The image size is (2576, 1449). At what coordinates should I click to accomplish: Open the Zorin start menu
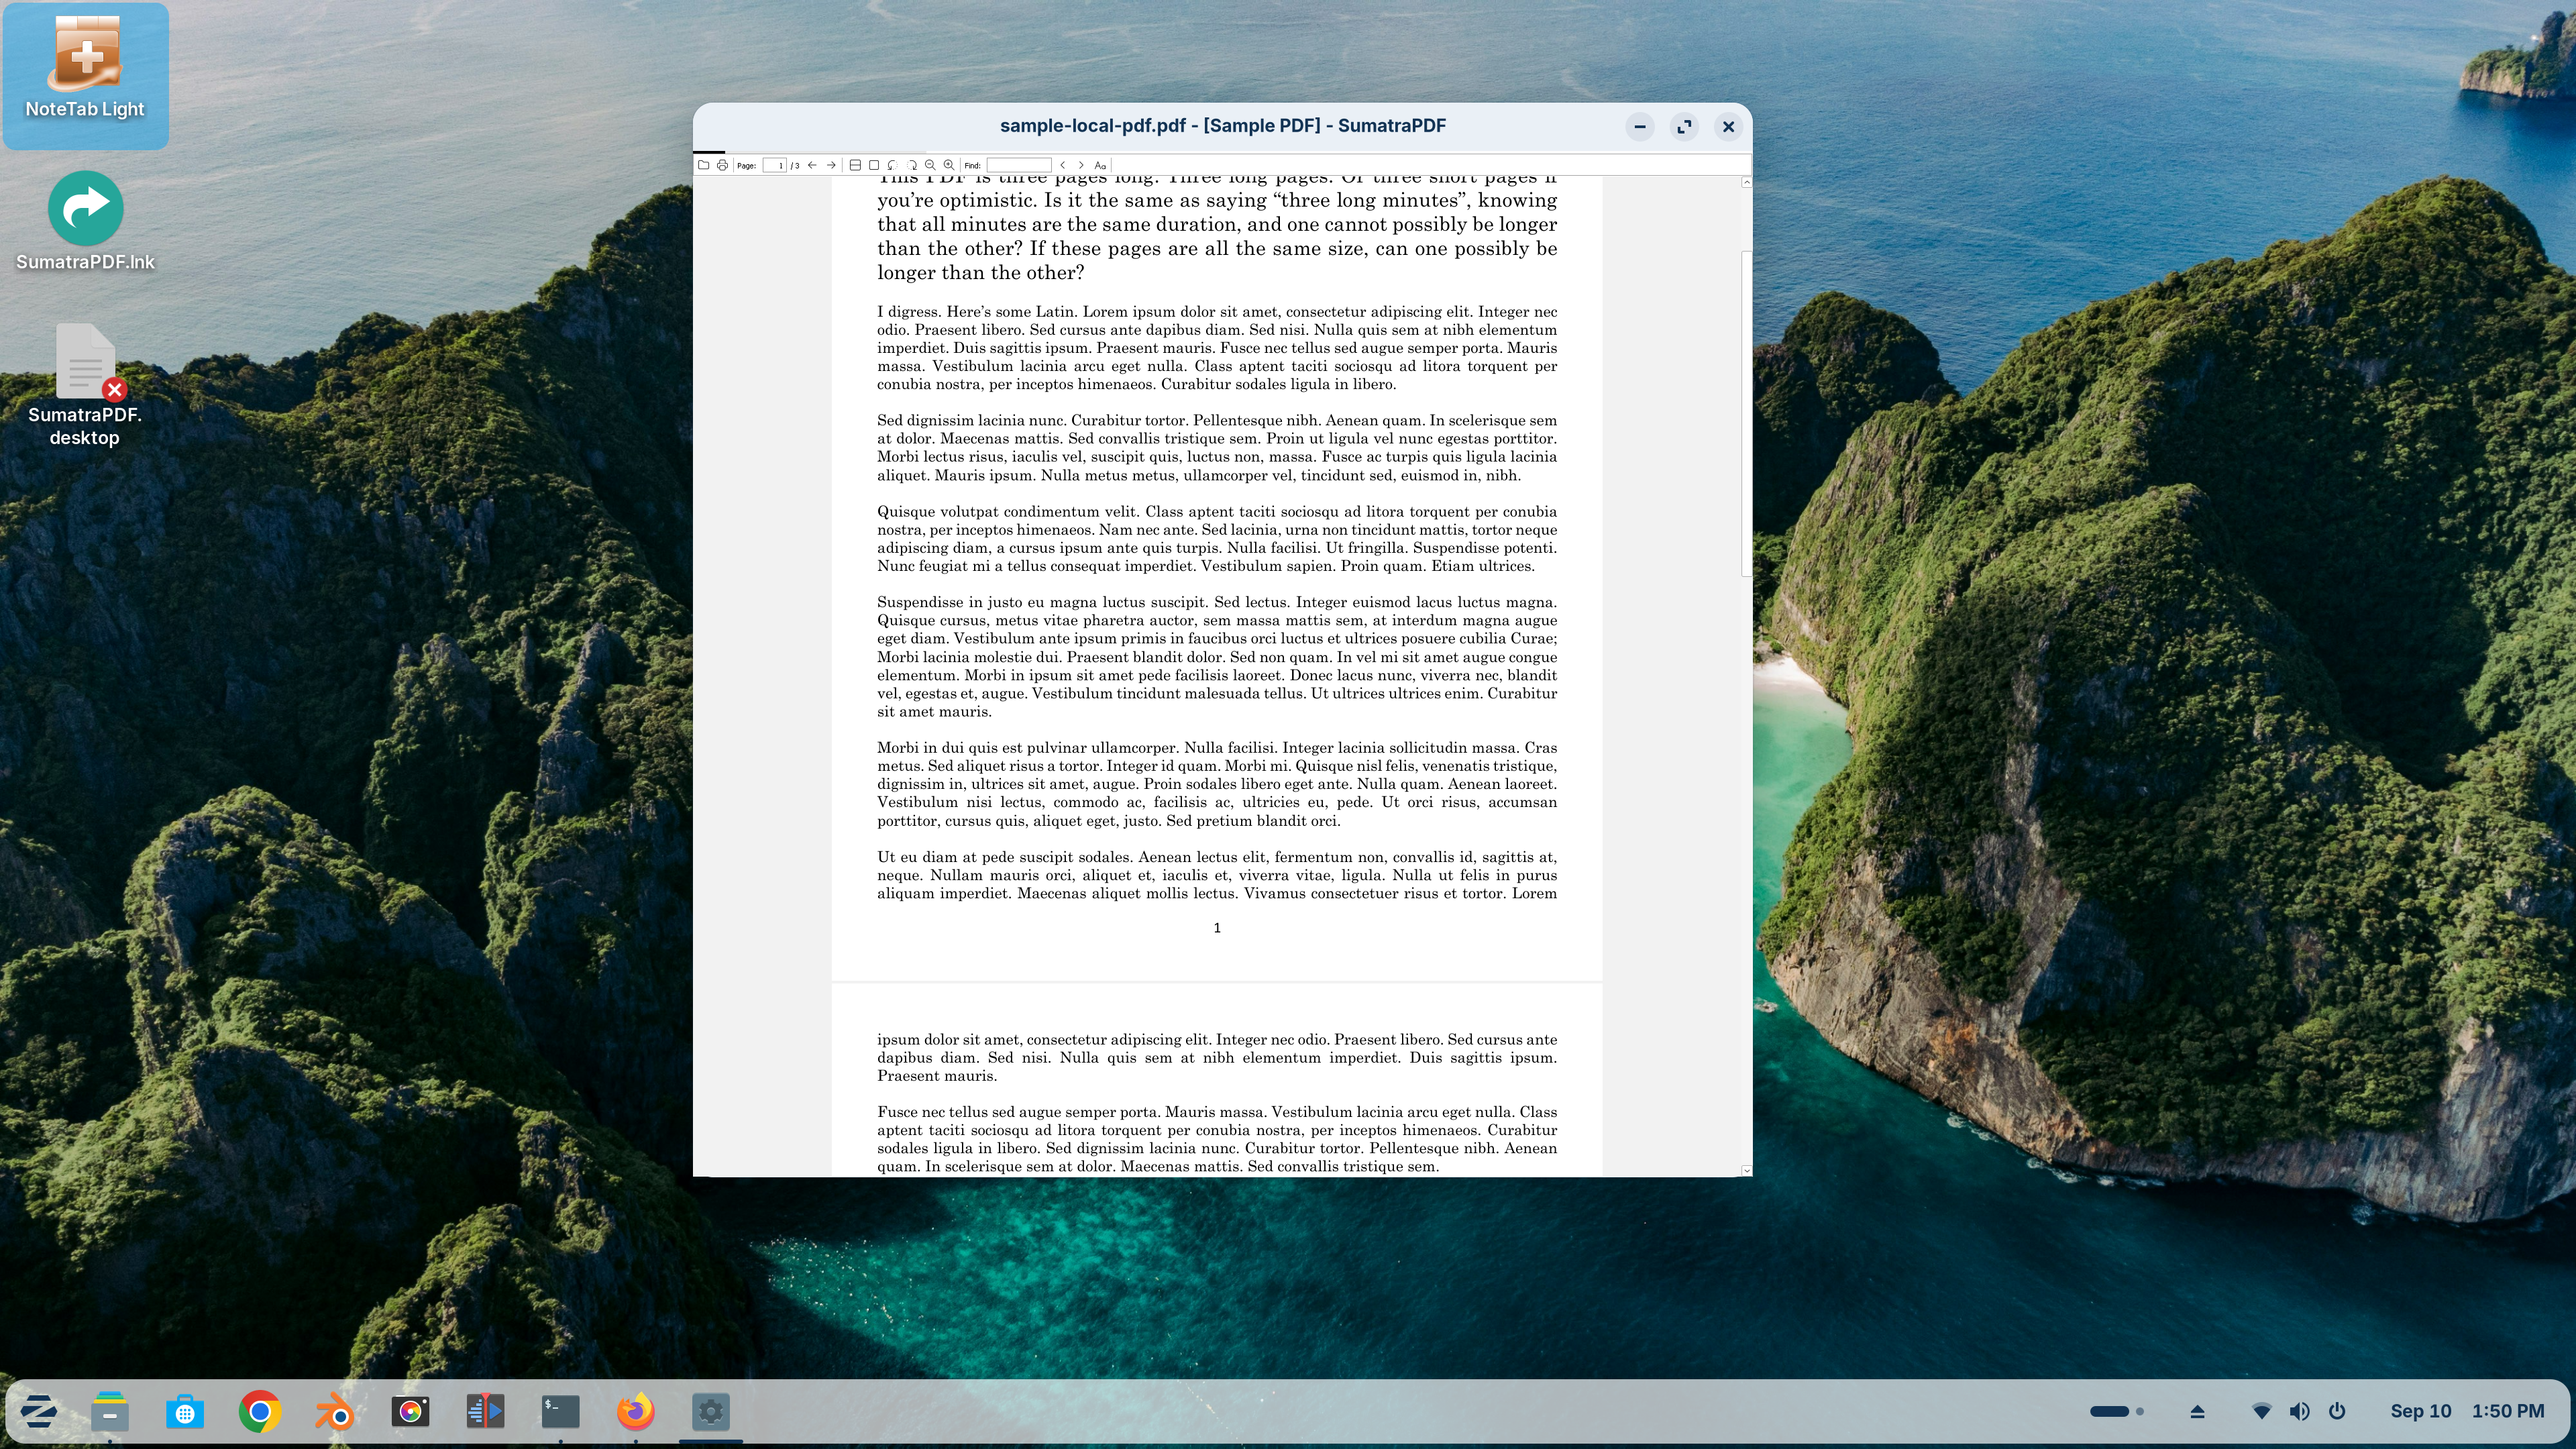(38, 1411)
